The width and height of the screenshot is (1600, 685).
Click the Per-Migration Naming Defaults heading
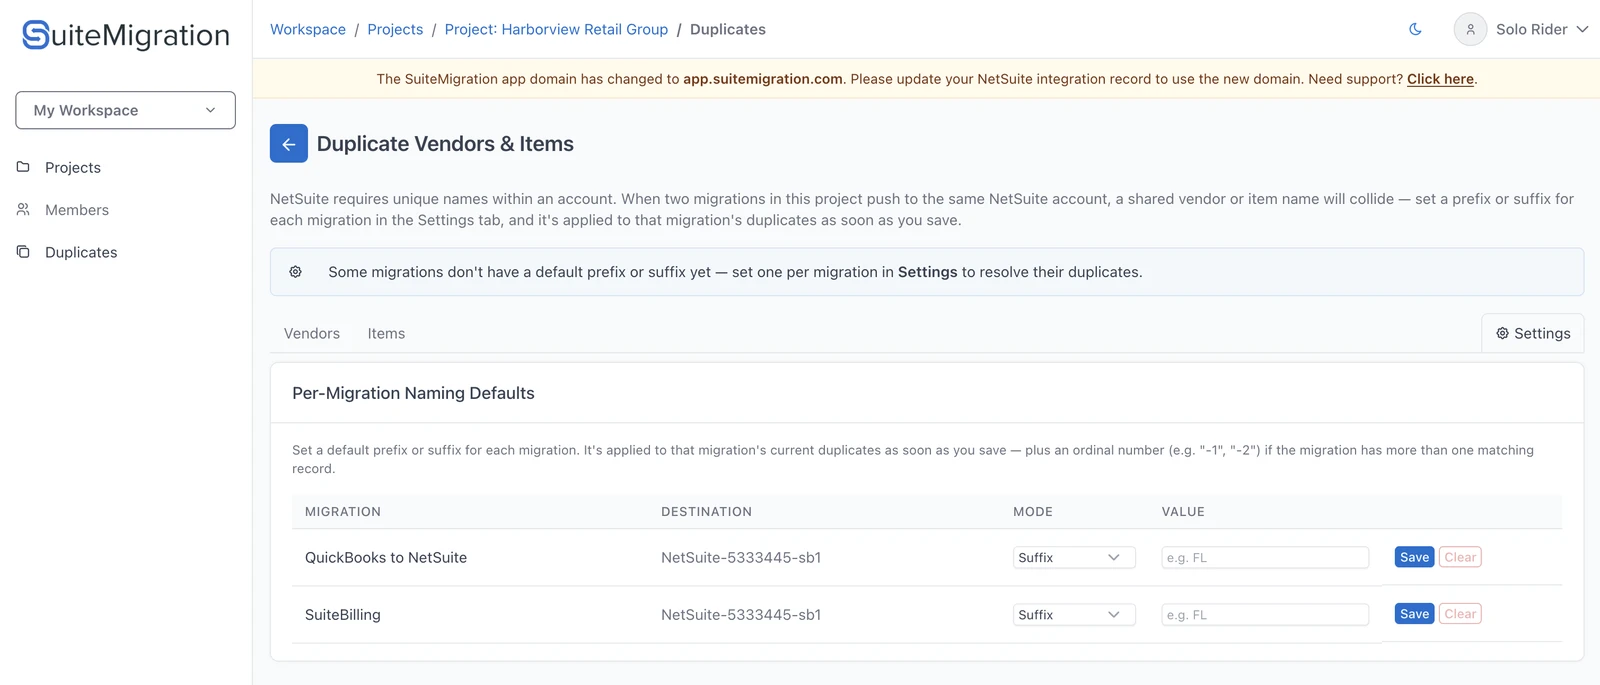[413, 393]
